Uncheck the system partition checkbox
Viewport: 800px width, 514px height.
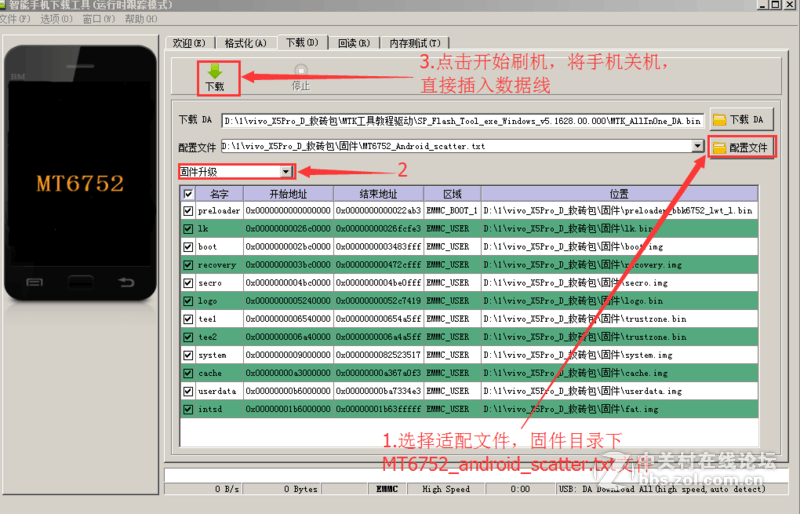tap(188, 355)
